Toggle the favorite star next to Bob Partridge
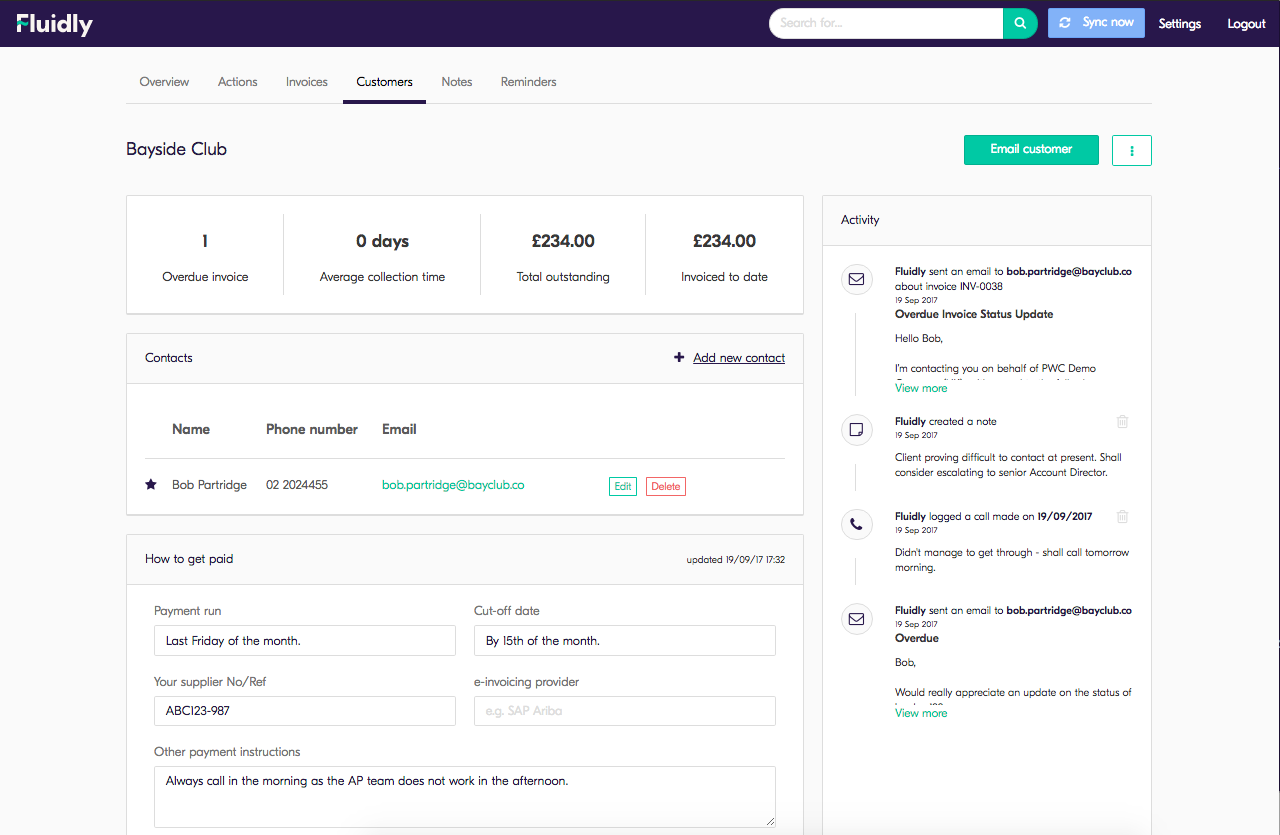The height and width of the screenshot is (835, 1280). [150, 484]
